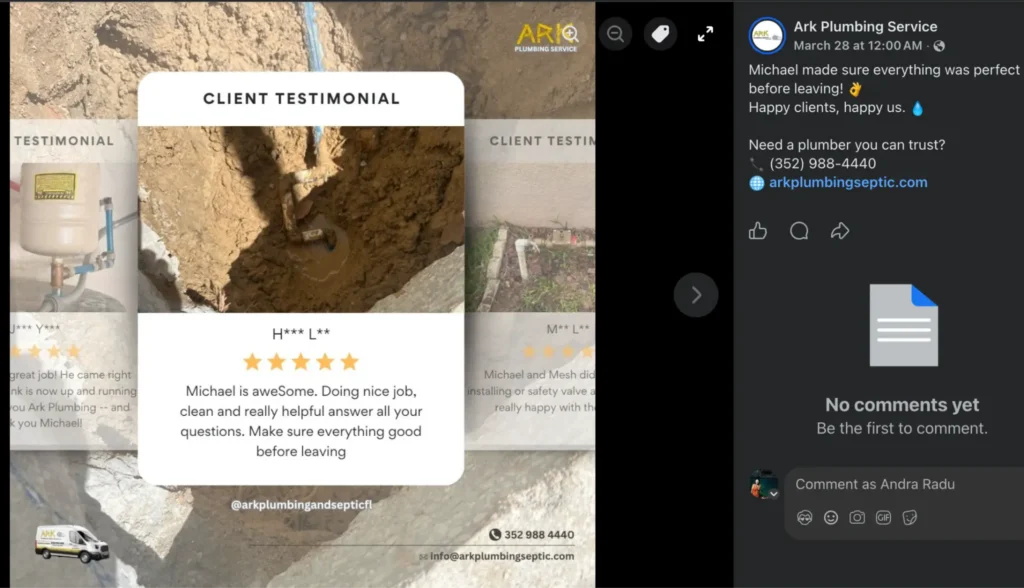Open the March 28 at 12:00 AM timestamp
The image size is (1024, 588).
point(857,46)
